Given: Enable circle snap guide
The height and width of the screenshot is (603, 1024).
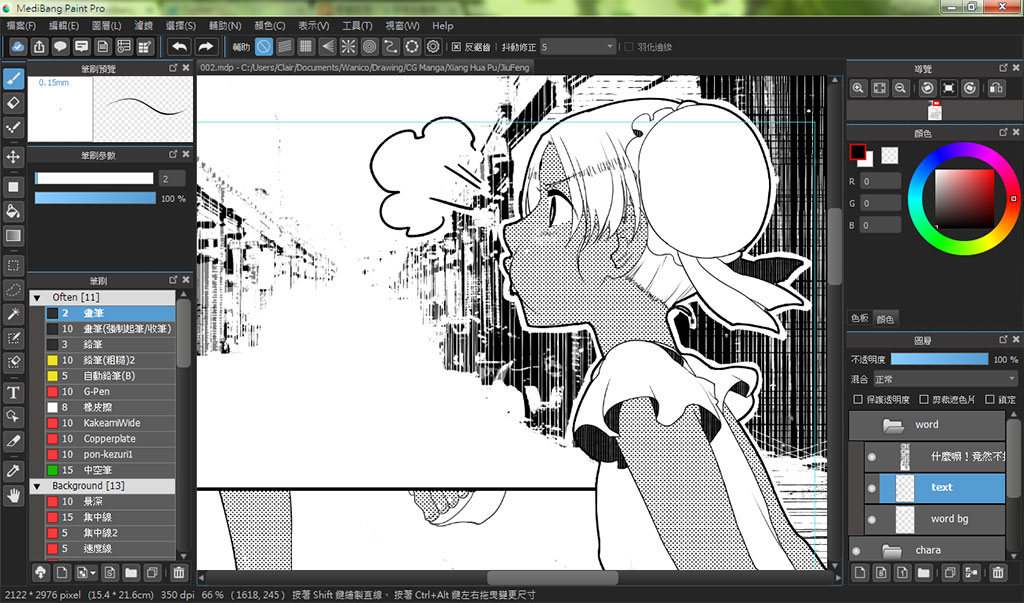Looking at the screenshot, I should (x=370, y=46).
